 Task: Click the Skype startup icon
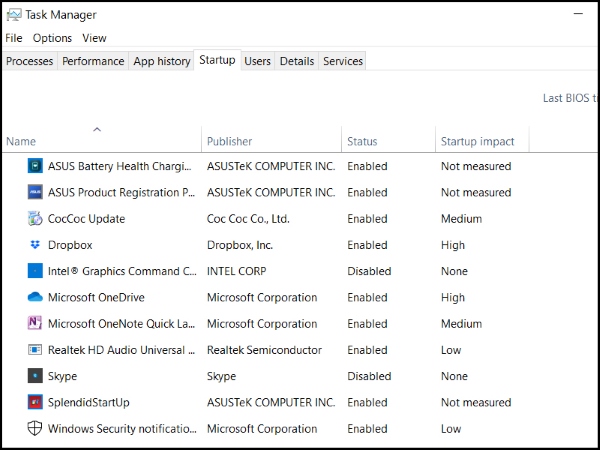(36, 376)
